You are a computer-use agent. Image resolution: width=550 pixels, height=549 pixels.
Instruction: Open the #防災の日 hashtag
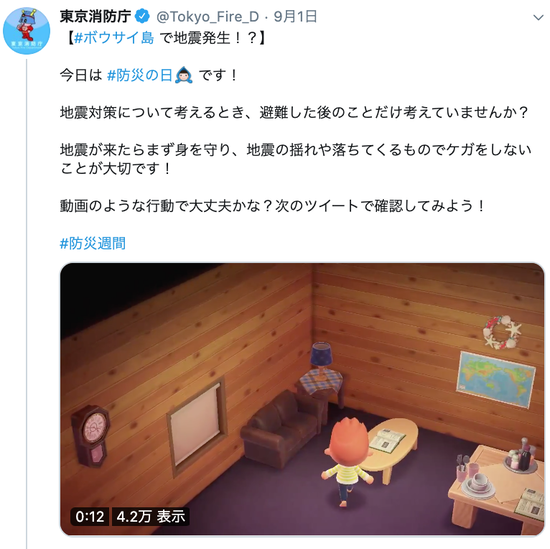click(139, 75)
